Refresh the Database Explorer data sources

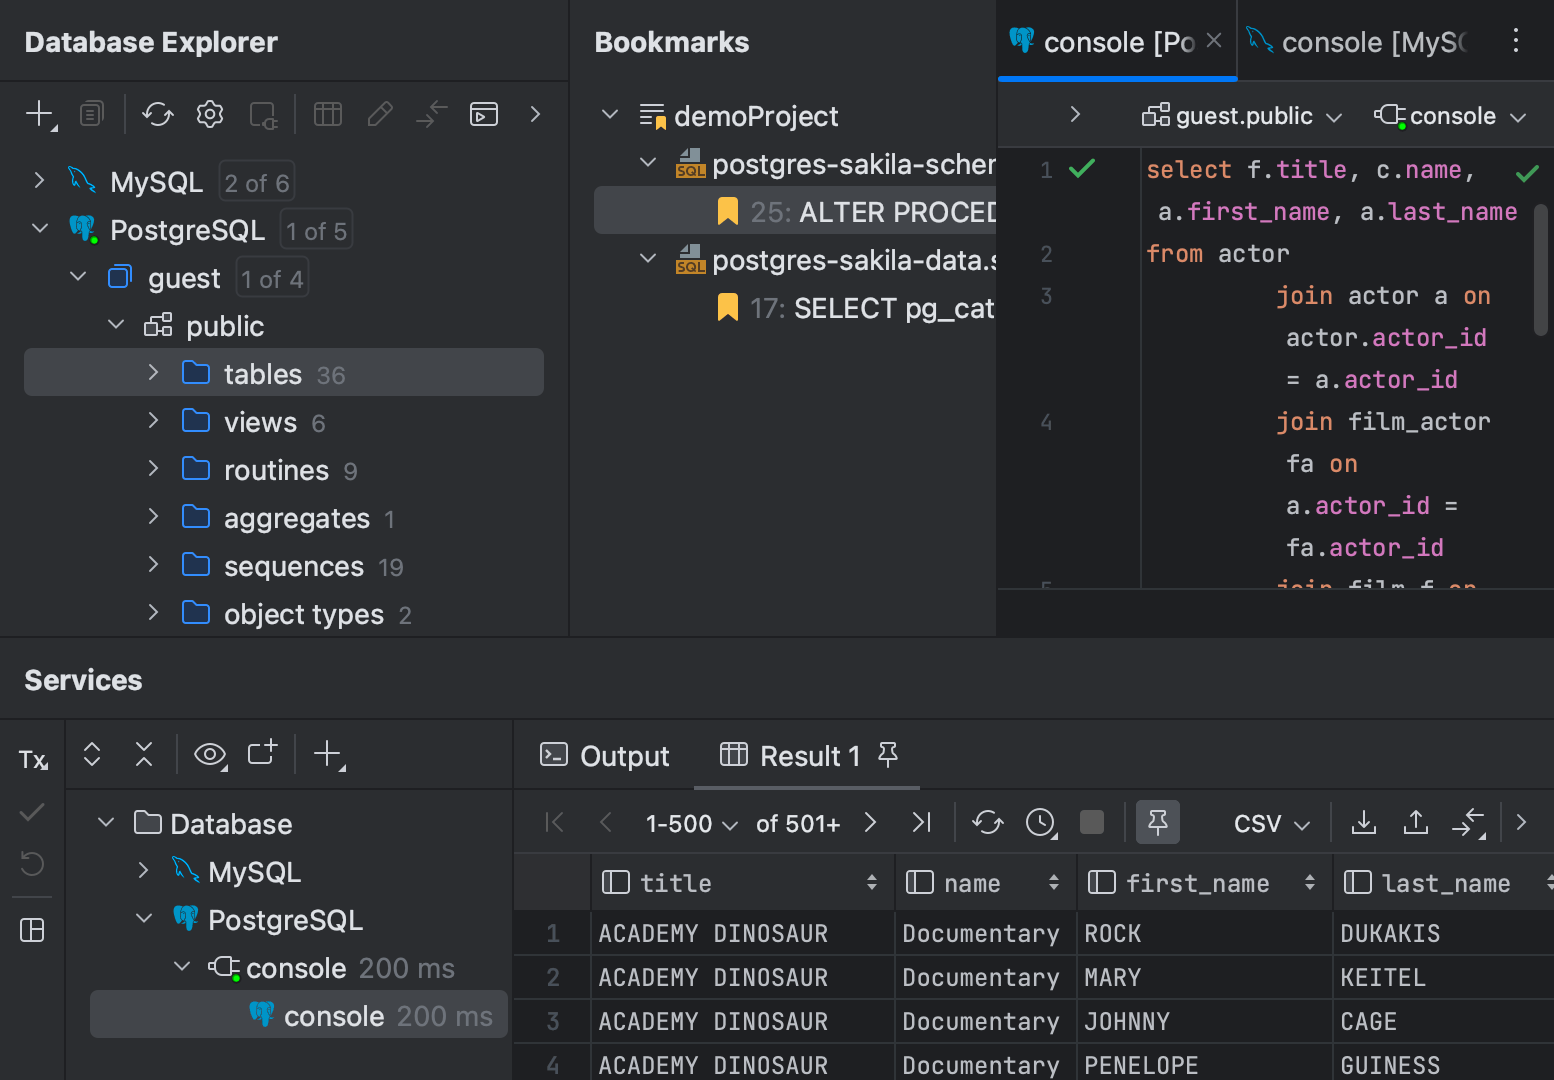(x=157, y=114)
